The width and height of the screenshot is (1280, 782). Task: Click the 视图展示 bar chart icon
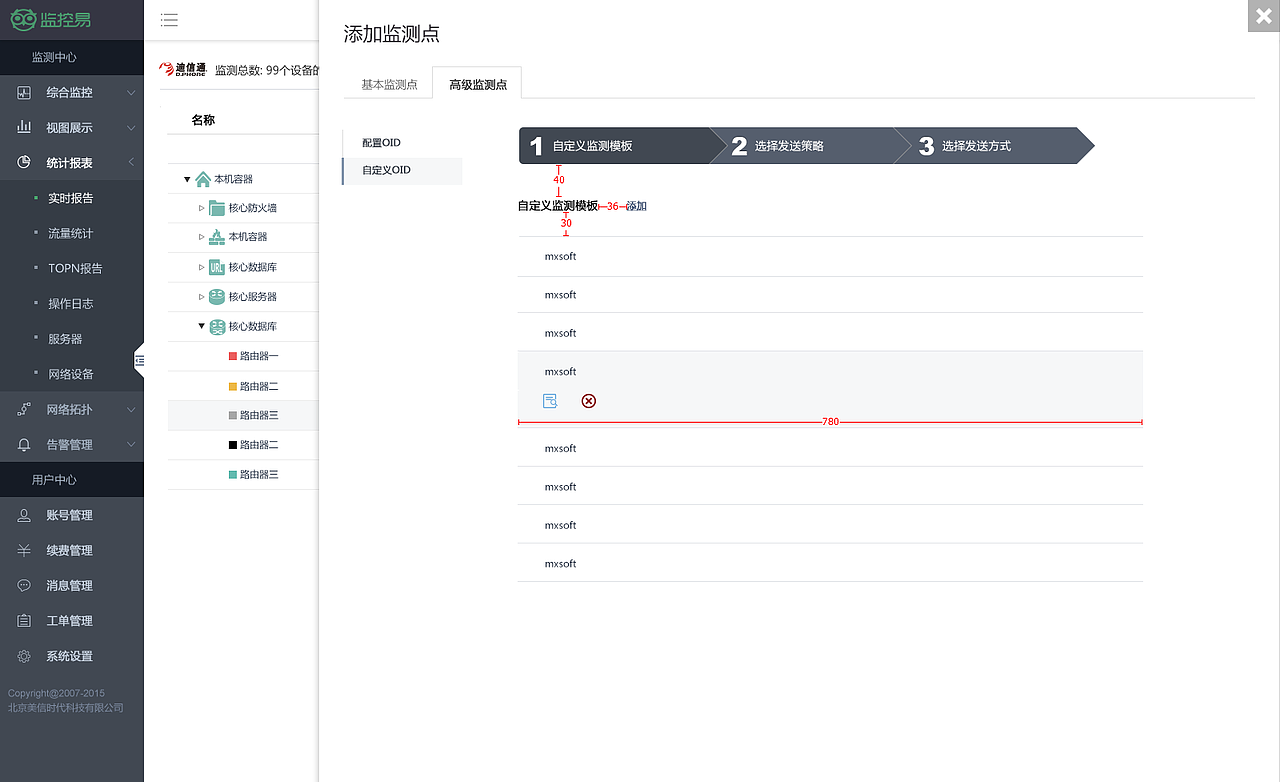coord(24,128)
